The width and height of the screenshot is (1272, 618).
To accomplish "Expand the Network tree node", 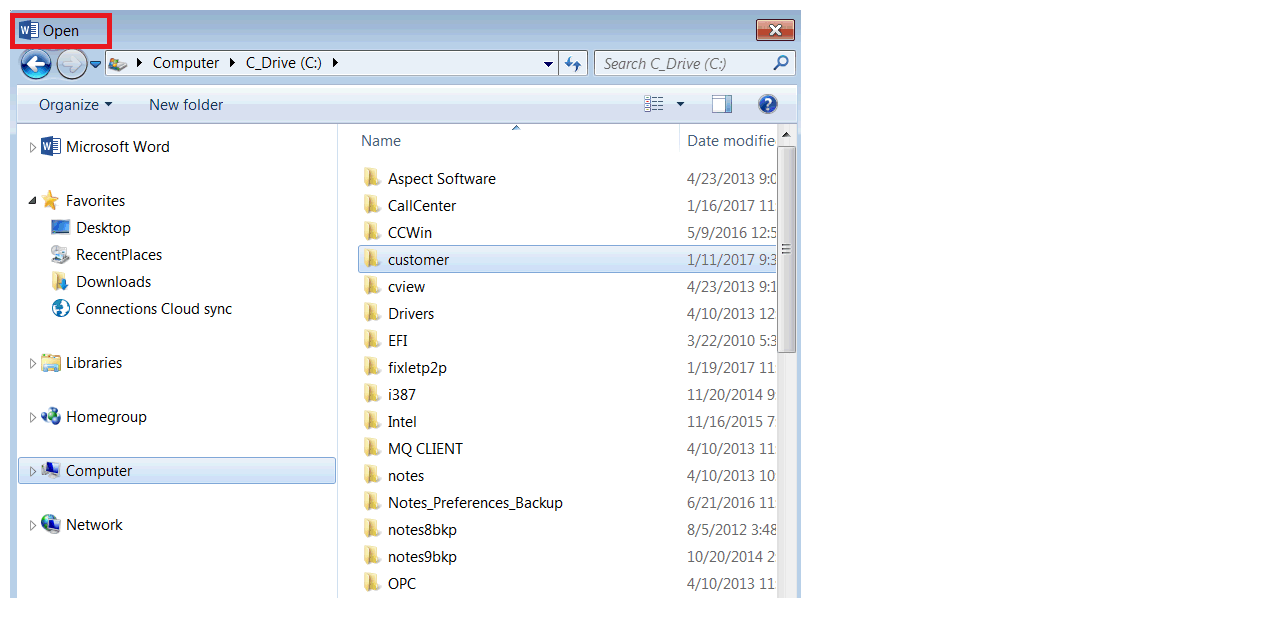I will (x=32, y=526).
